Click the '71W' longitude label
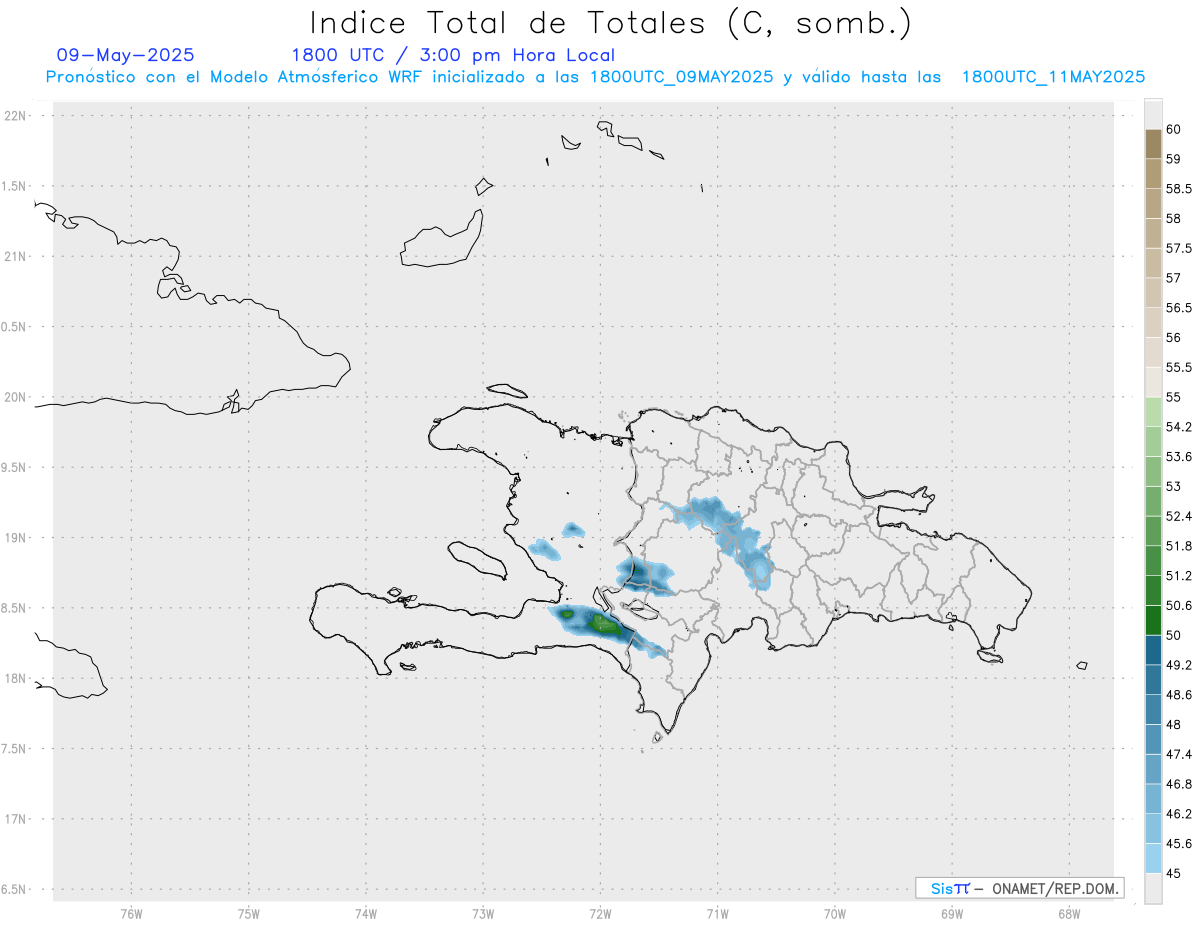The height and width of the screenshot is (927, 1200). coord(717,914)
